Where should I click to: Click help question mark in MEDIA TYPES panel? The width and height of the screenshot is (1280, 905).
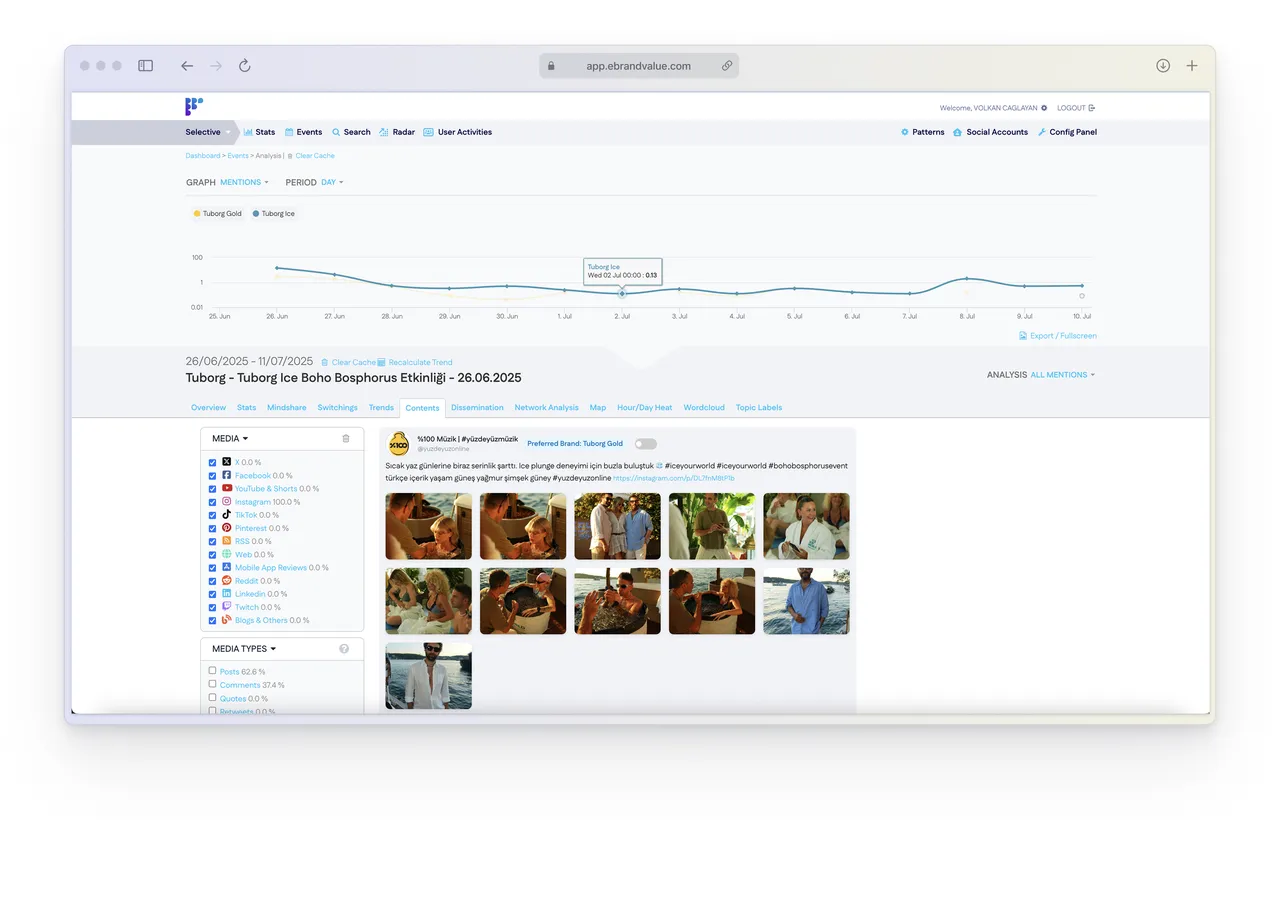click(x=344, y=649)
